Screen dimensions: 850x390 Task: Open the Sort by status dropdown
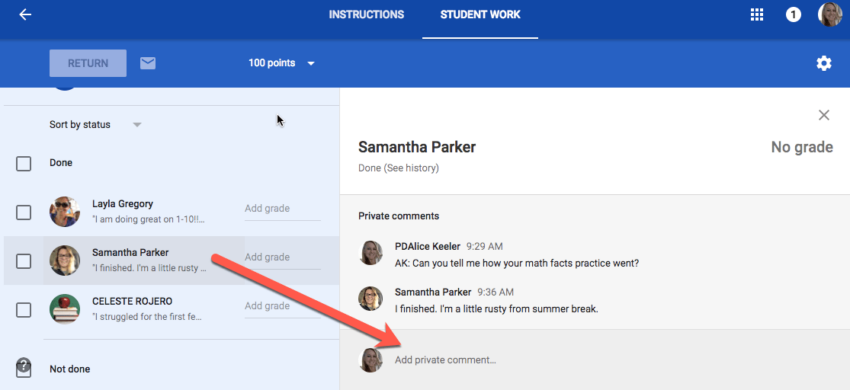pos(95,125)
